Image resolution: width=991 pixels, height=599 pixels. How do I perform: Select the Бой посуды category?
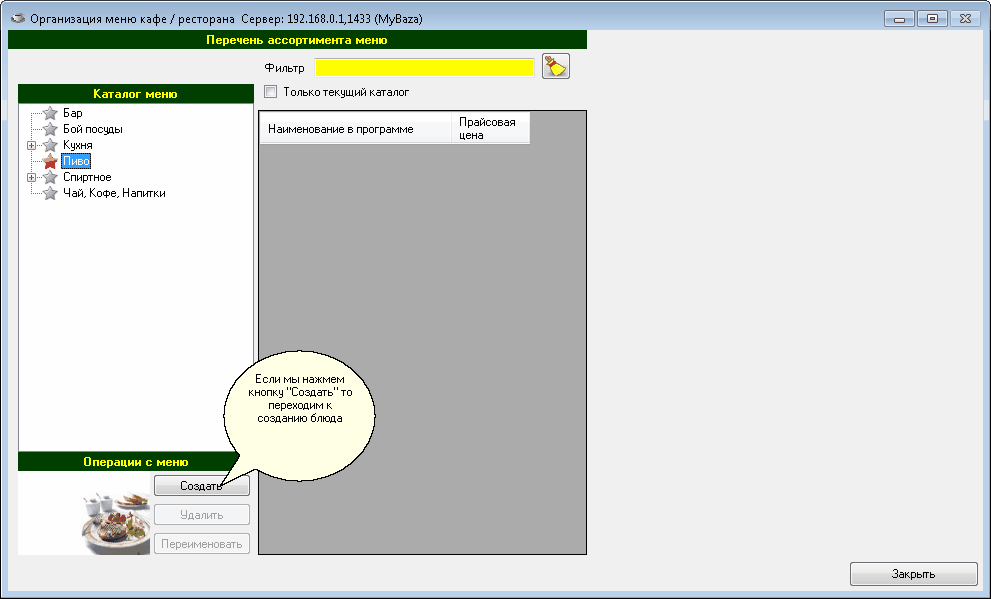(x=93, y=129)
